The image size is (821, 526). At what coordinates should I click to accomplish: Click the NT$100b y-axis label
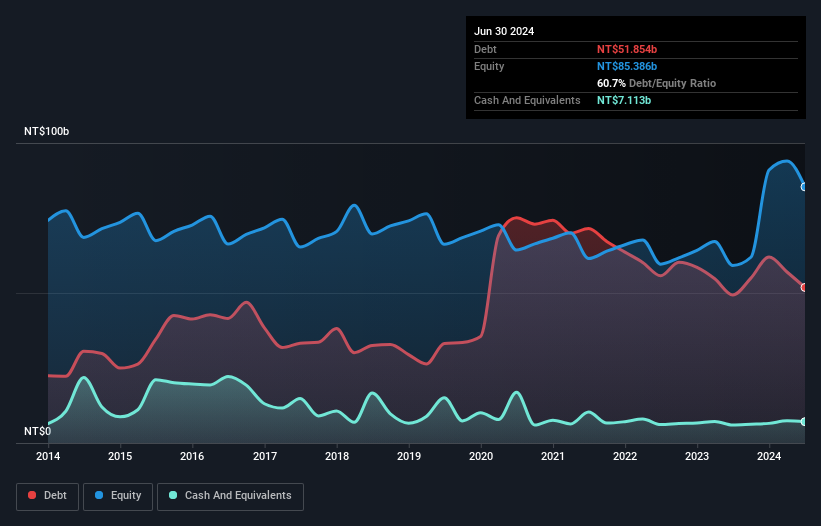point(47,131)
